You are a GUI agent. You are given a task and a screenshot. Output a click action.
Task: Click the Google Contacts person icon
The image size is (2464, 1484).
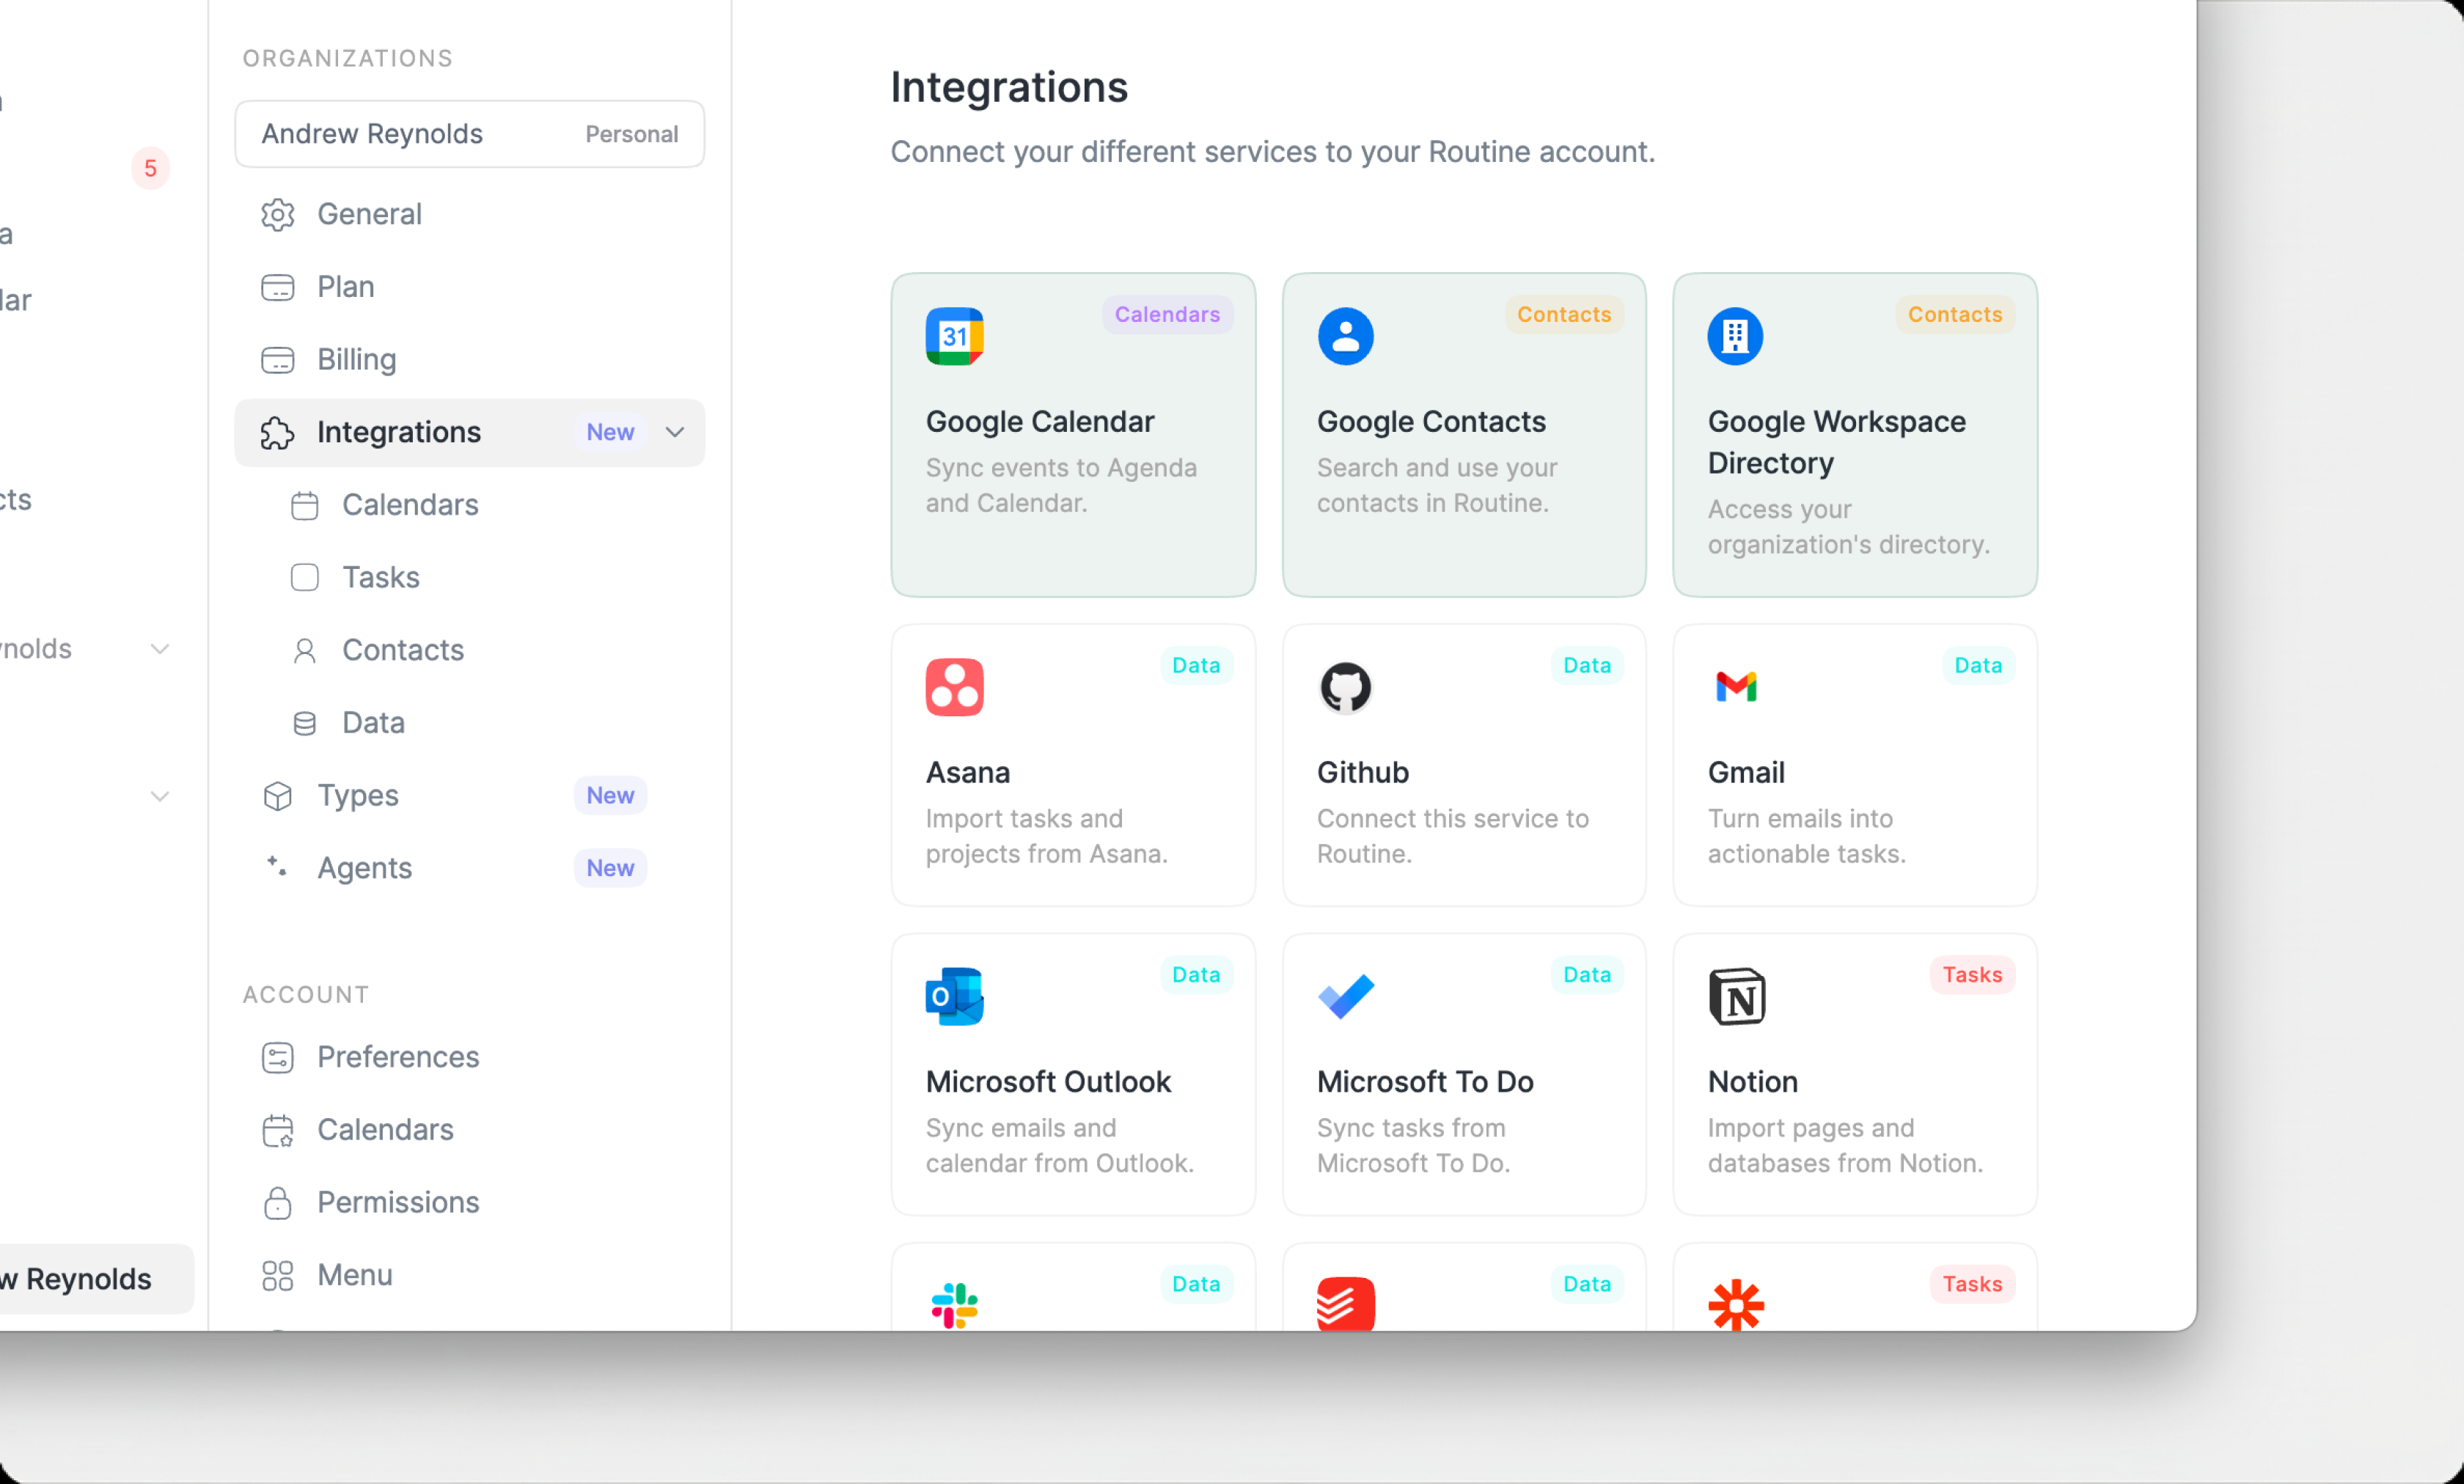tap(1345, 336)
